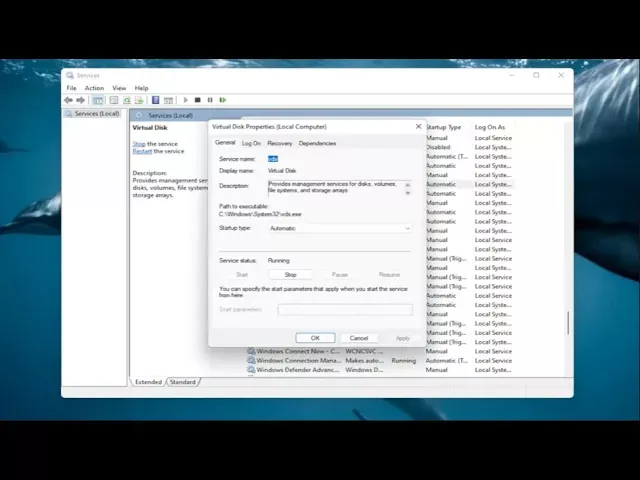The height and width of the screenshot is (480, 640).
Task: Click the Forward arrow in the toolbar
Action: (80, 100)
